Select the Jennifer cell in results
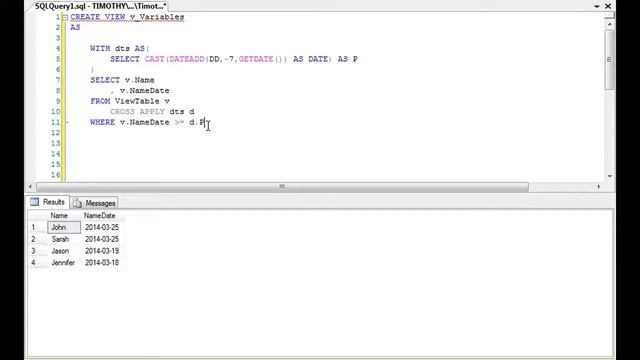This screenshot has height=360, width=640. point(64,263)
